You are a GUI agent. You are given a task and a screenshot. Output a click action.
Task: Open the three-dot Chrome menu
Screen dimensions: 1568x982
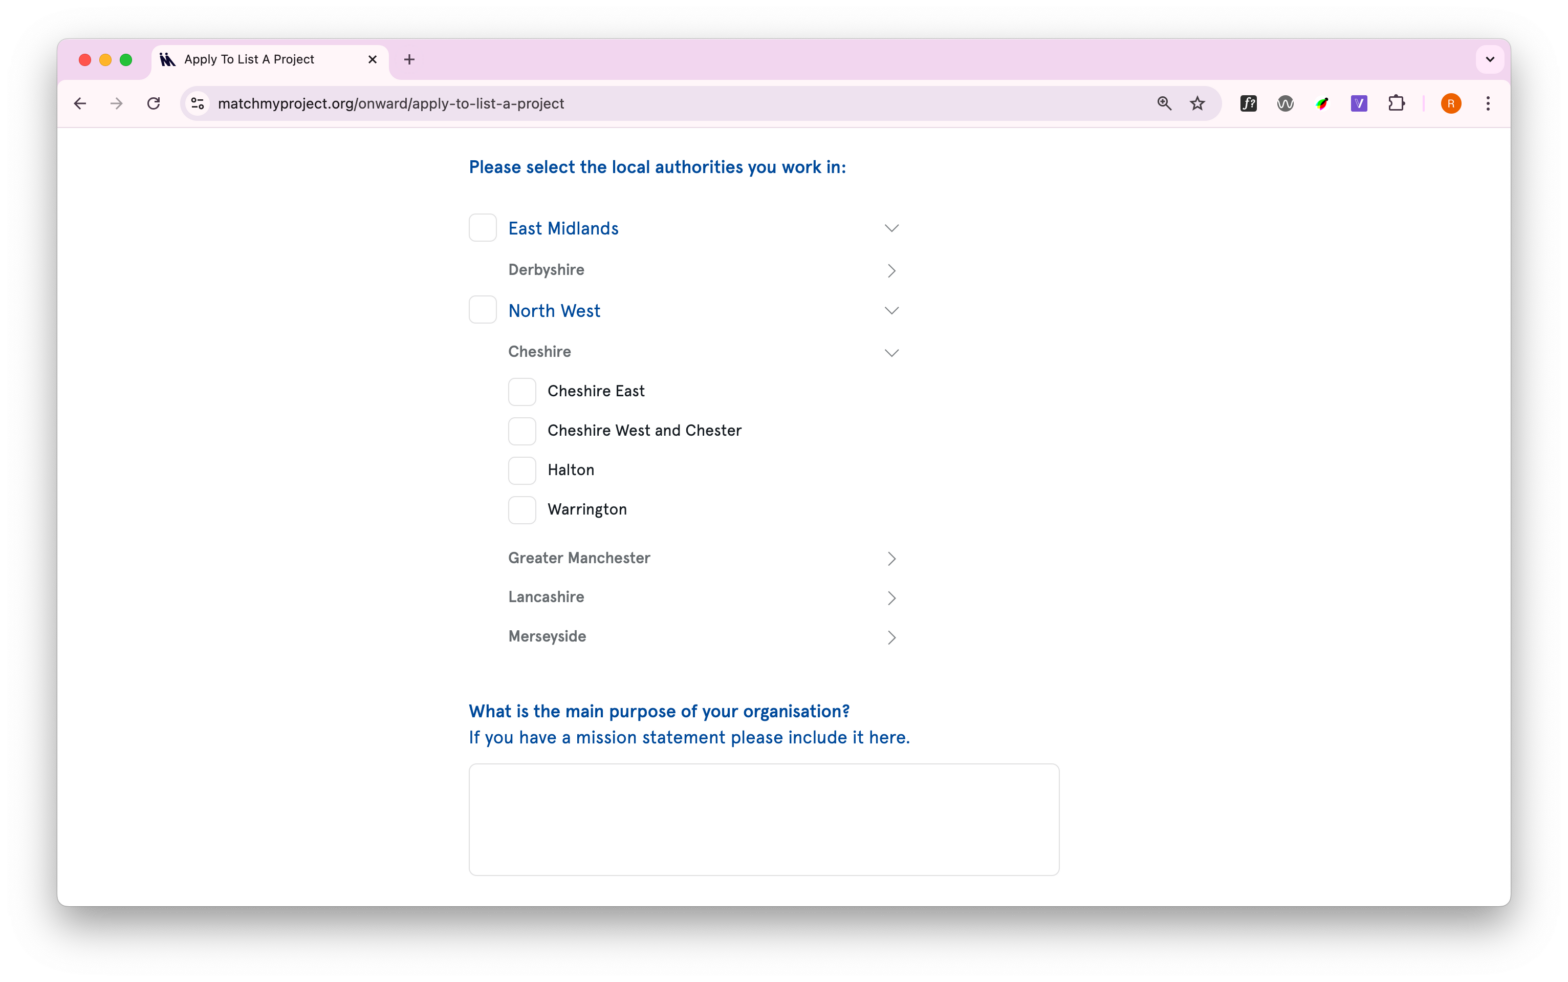[x=1488, y=103]
